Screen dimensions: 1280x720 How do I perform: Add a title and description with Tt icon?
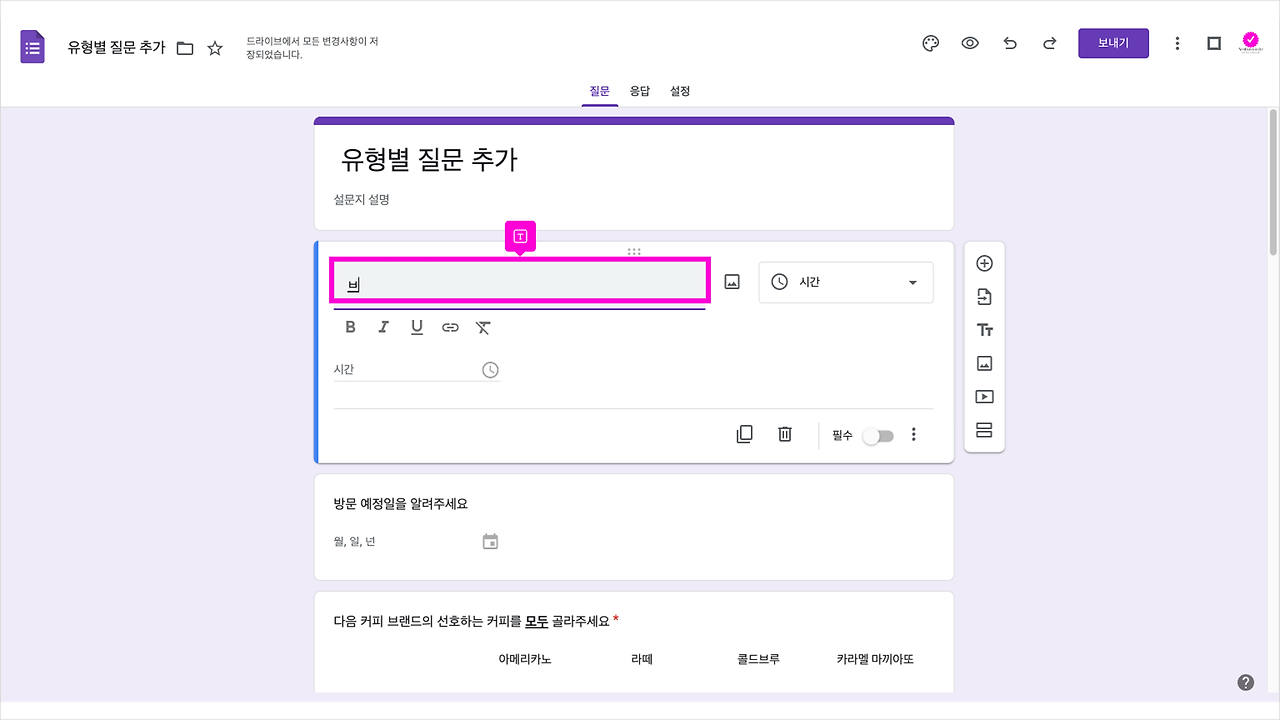pyautogui.click(x=984, y=329)
